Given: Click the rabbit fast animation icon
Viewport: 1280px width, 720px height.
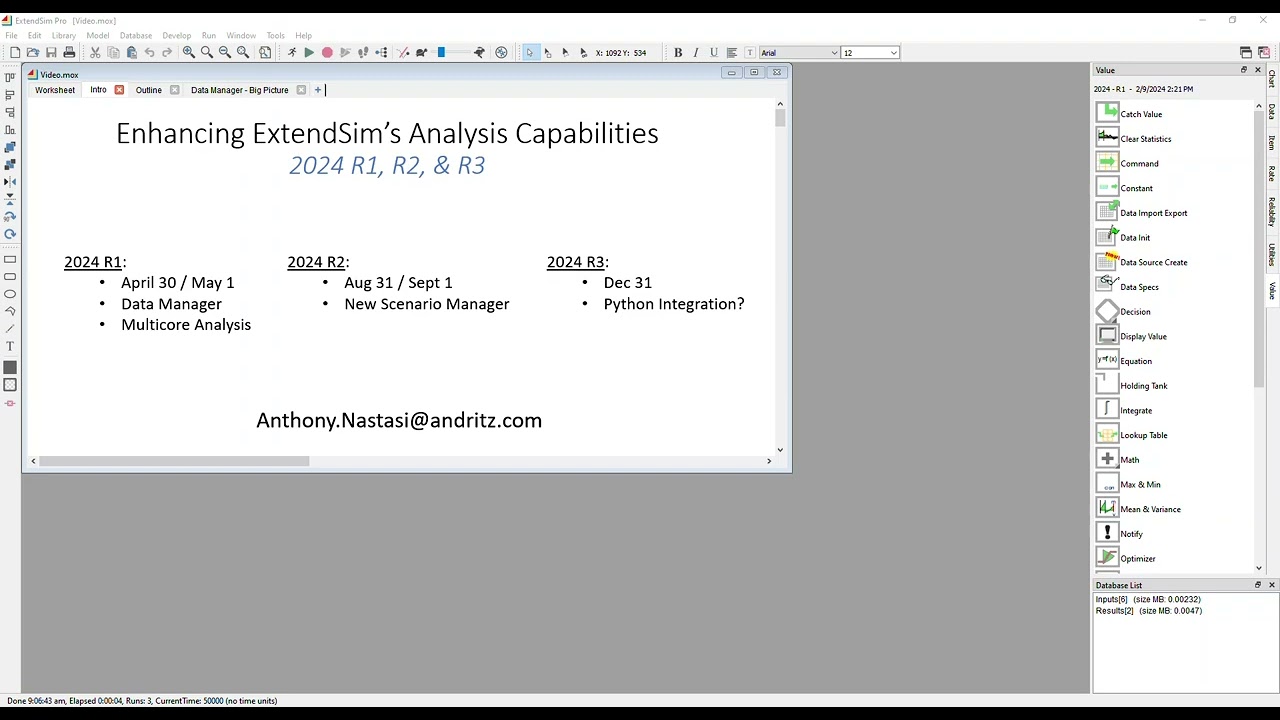Looking at the screenshot, I should point(479,52).
